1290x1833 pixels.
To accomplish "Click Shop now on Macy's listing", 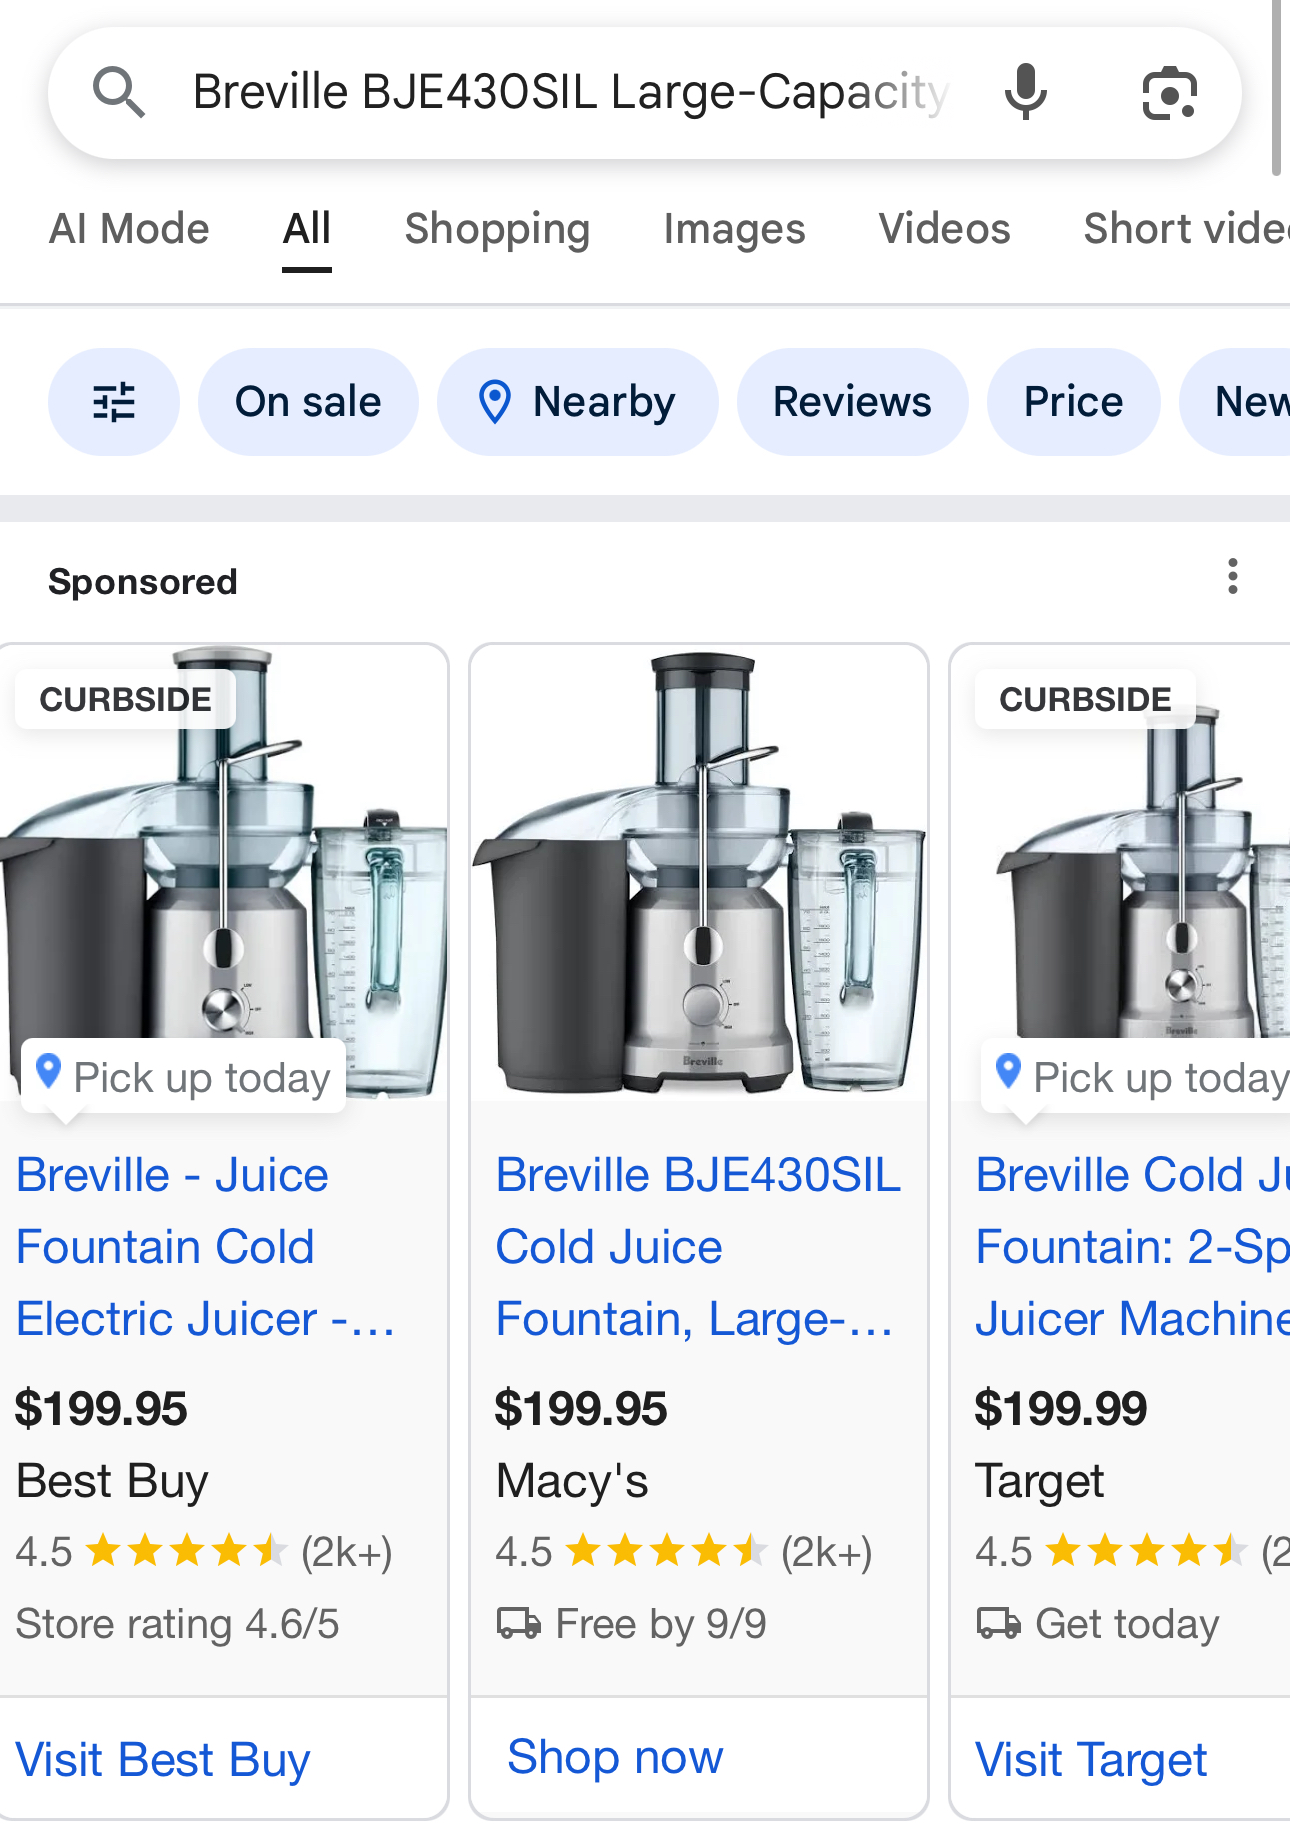I will [x=615, y=1757].
